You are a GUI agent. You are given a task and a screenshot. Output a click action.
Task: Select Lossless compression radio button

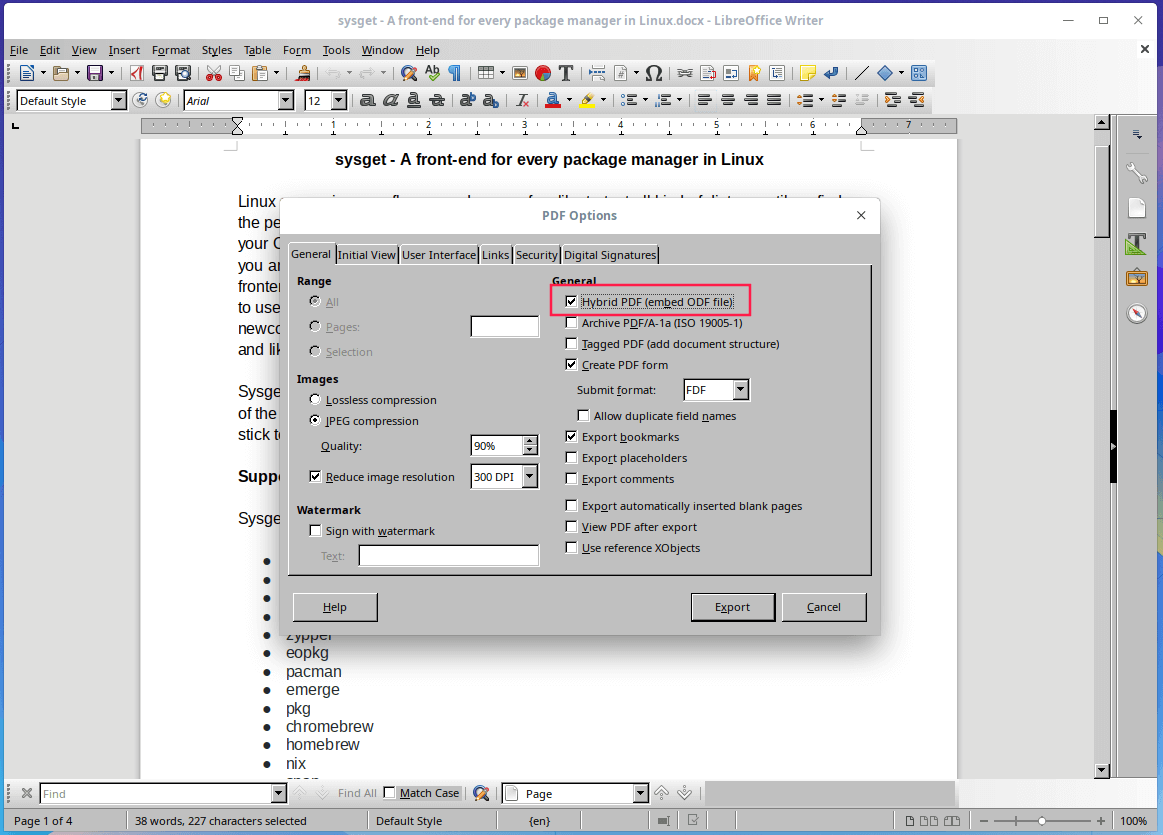click(x=315, y=400)
